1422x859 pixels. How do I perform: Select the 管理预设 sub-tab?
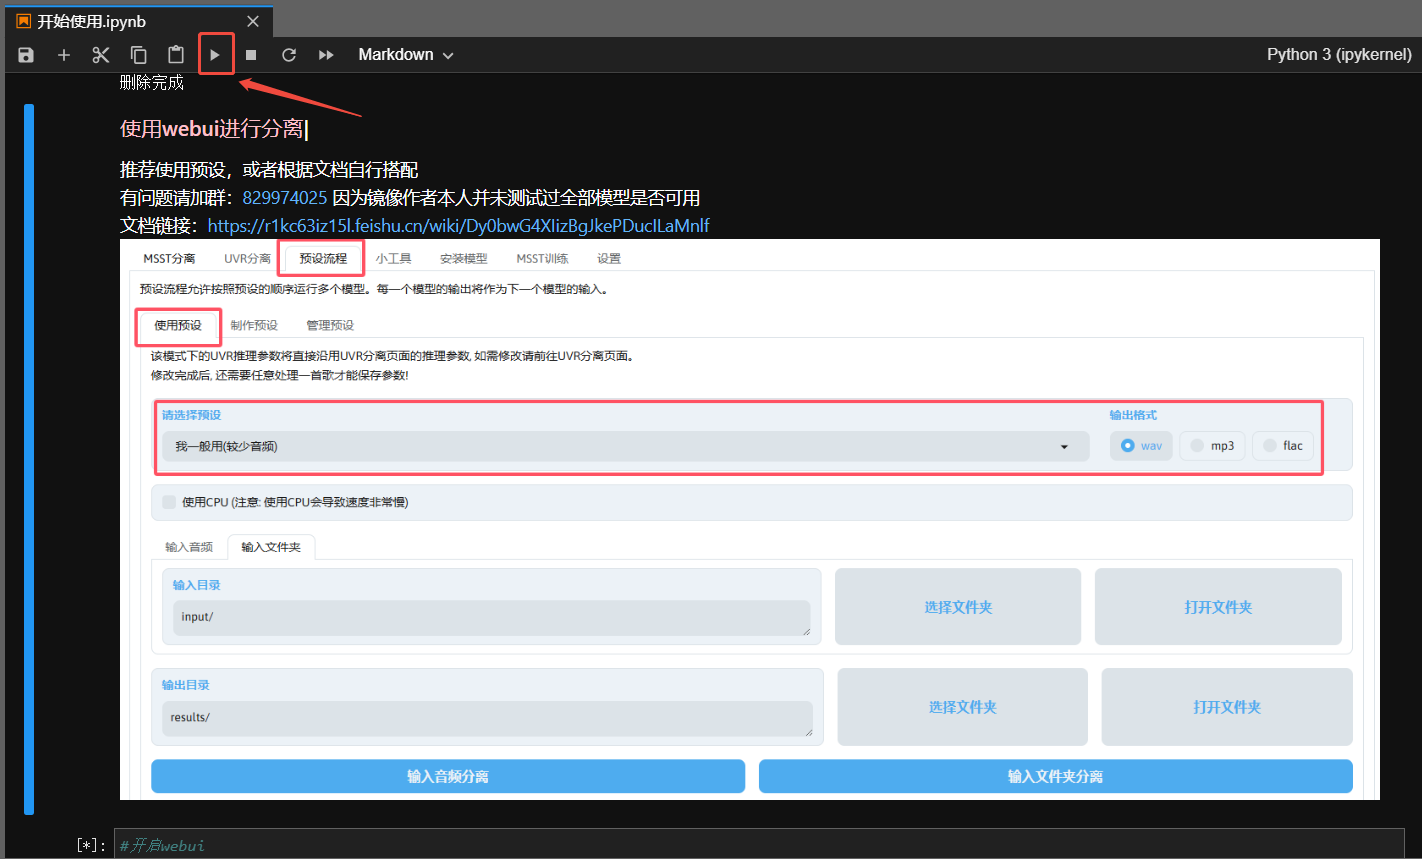click(x=330, y=326)
